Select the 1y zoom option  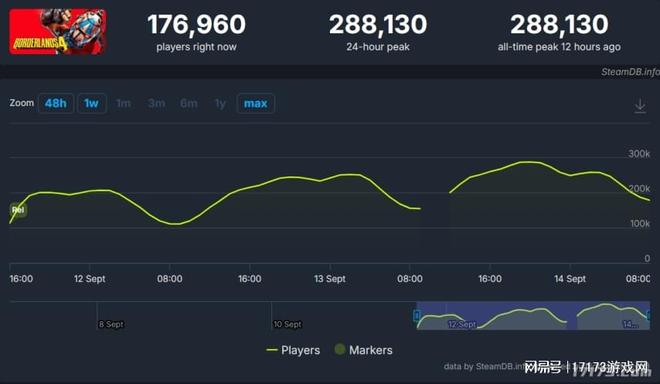point(220,103)
